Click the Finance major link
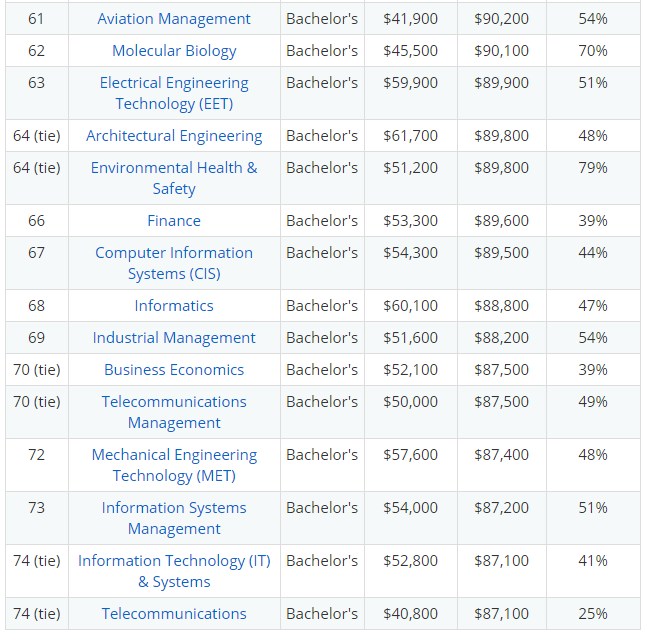This screenshot has height=636, width=647. [x=174, y=221]
